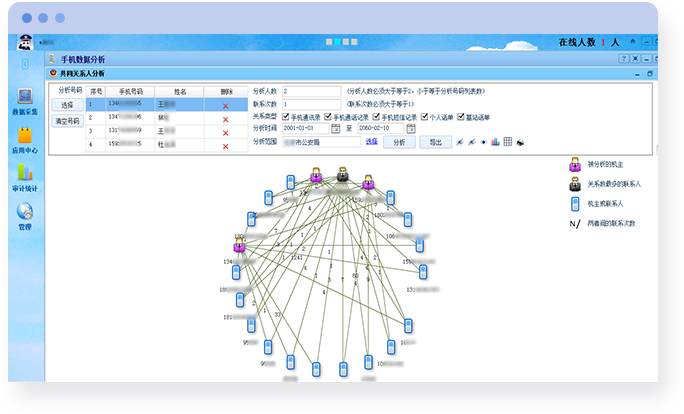
Task: Open the 审计统计 chart icon
Action: (25, 175)
